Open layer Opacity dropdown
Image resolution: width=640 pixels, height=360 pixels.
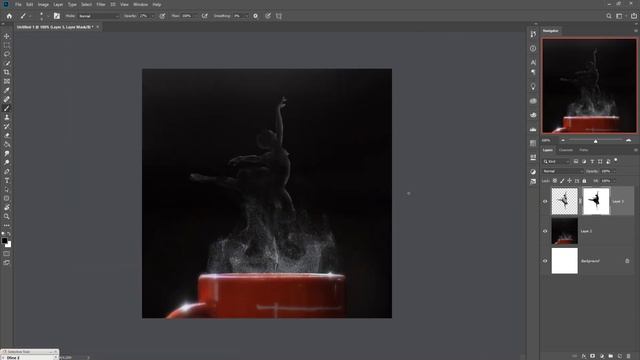614,171
